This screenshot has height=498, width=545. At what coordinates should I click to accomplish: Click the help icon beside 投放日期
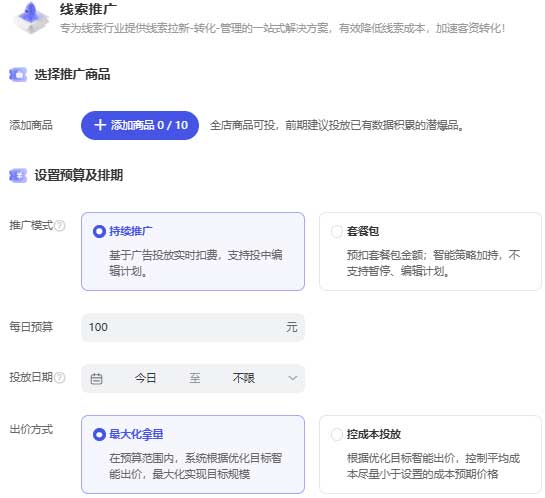click(60, 377)
